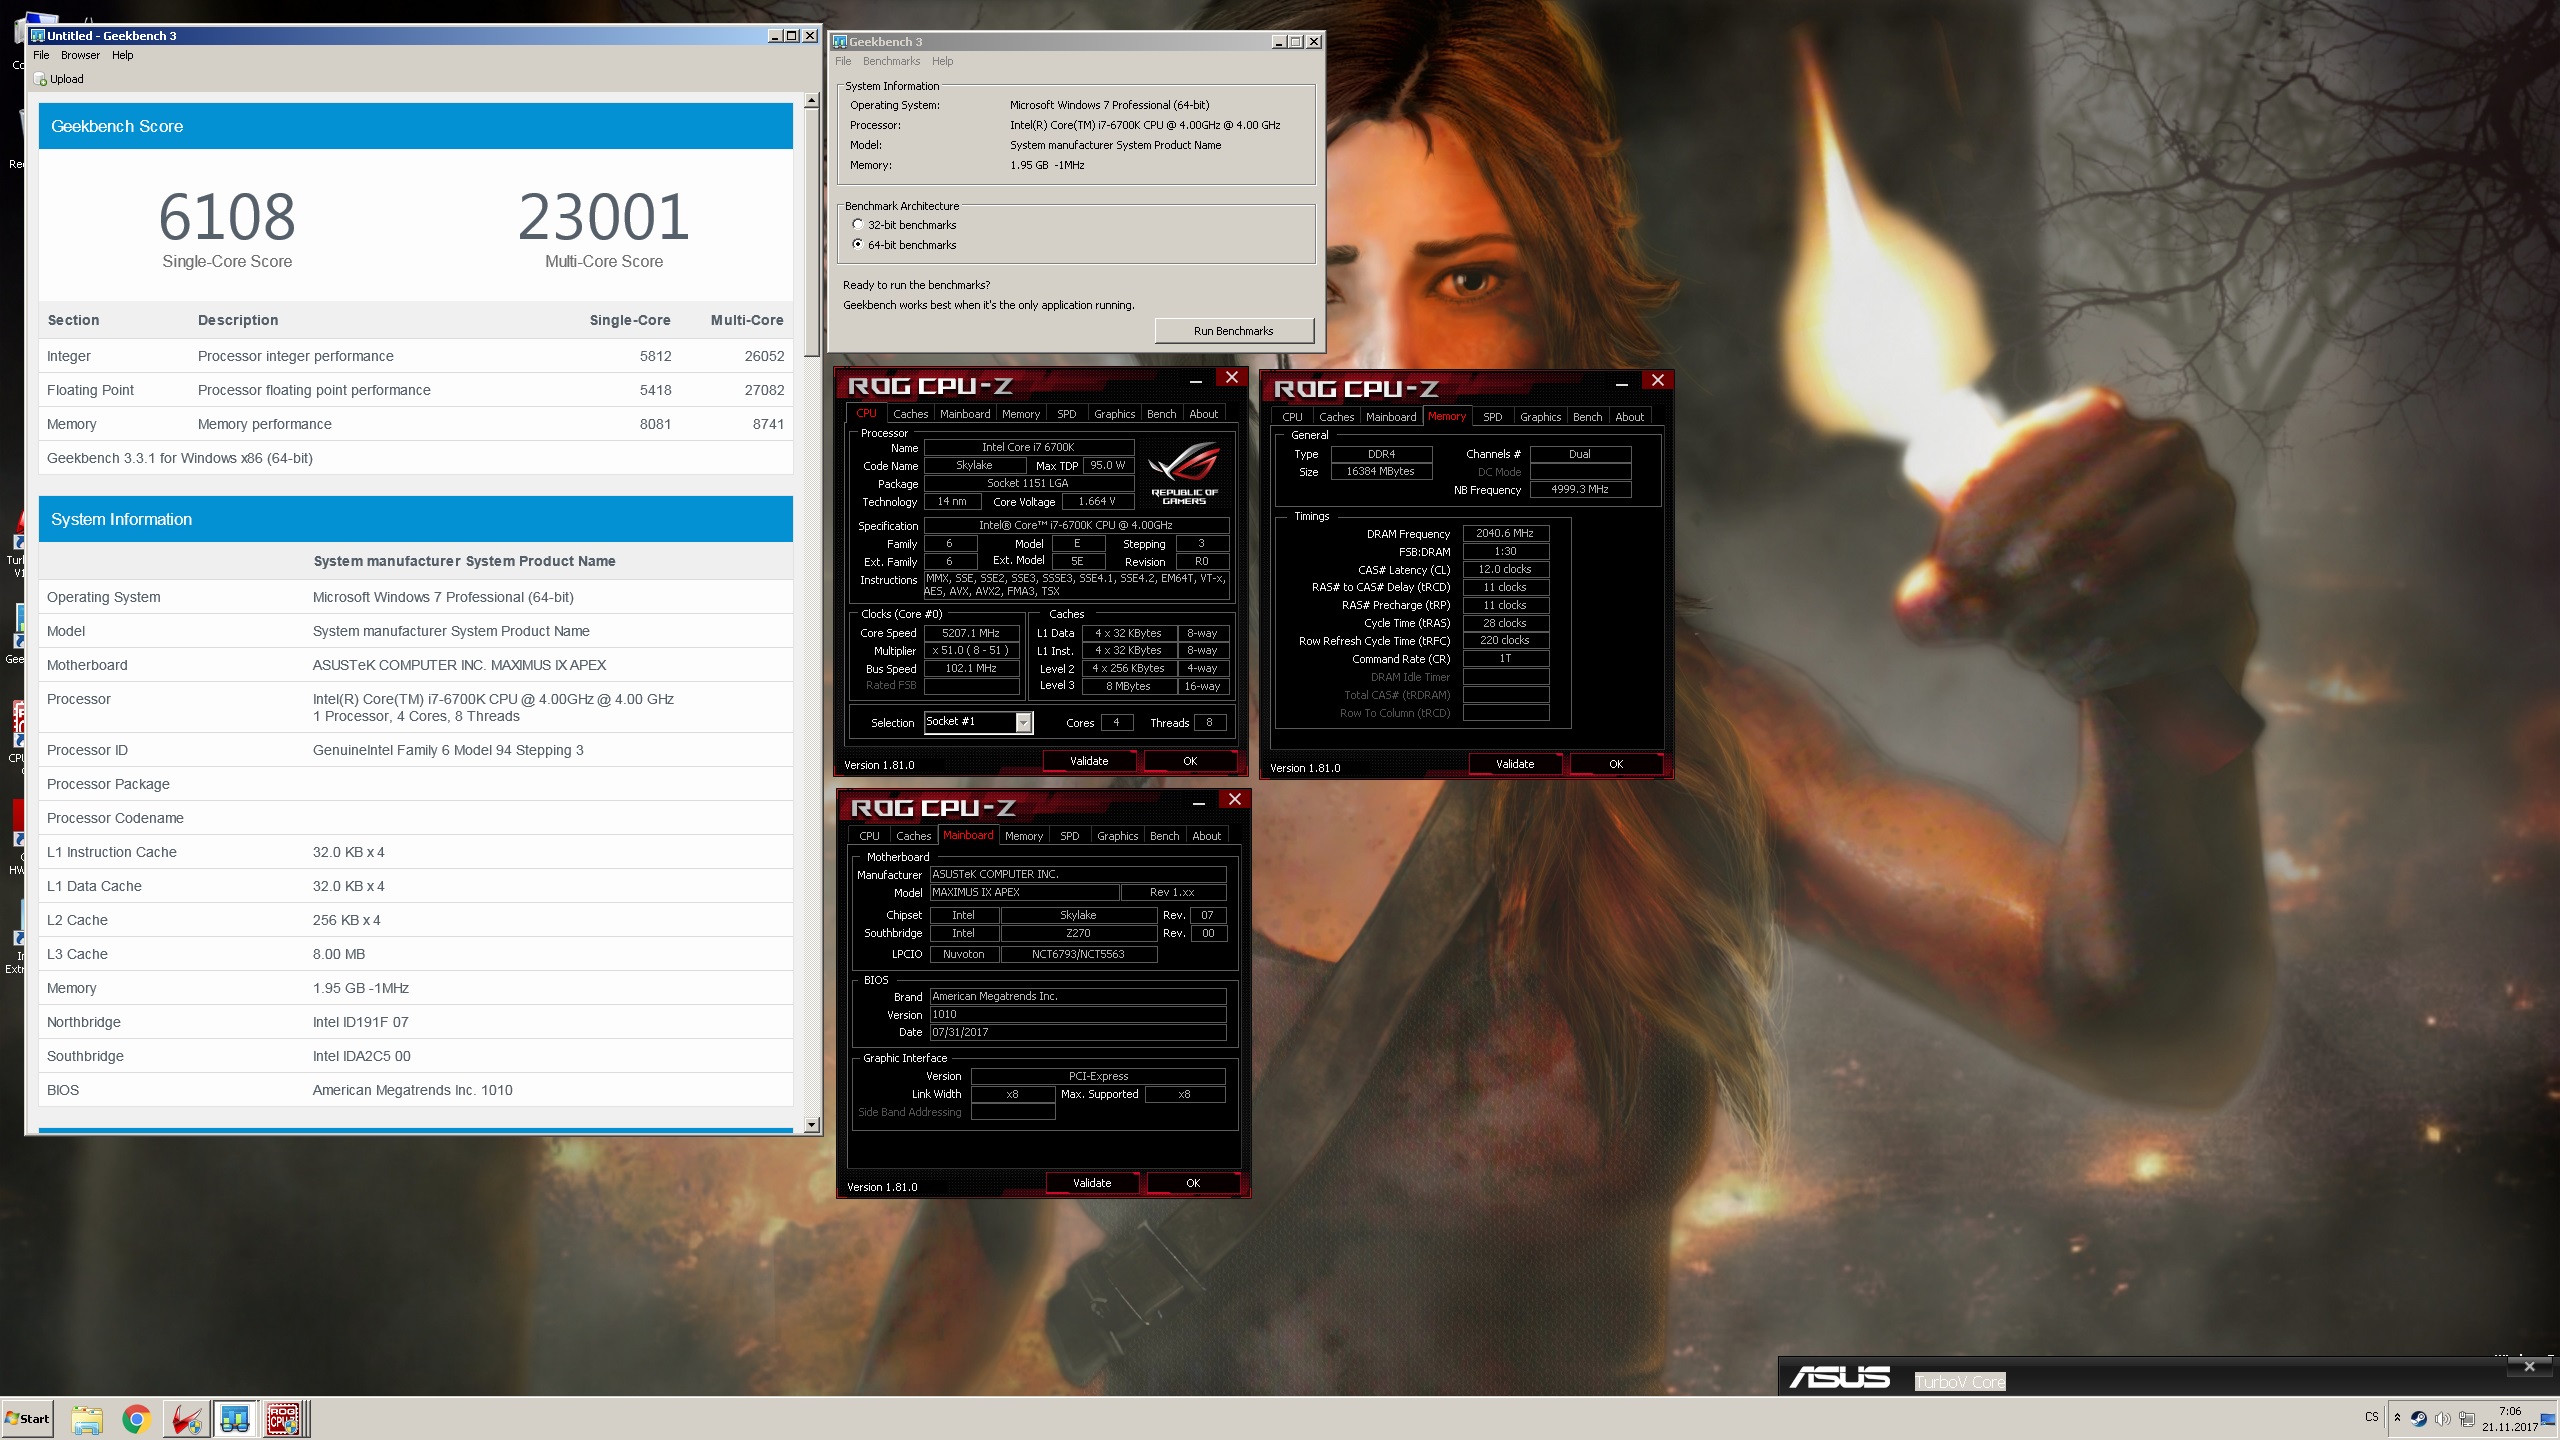Open Graphics tab in CPU-Z Memory window
This screenshot has width=2560, height=1440.
(x=1540, y=417)
